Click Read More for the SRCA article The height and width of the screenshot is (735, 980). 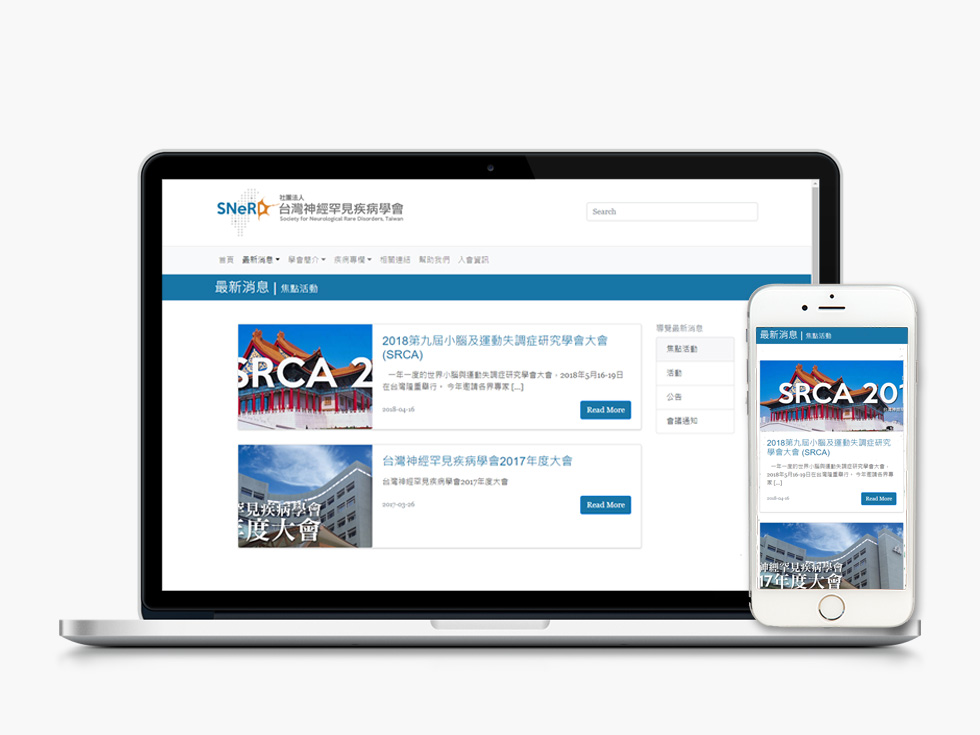click(x=605, y=410)
